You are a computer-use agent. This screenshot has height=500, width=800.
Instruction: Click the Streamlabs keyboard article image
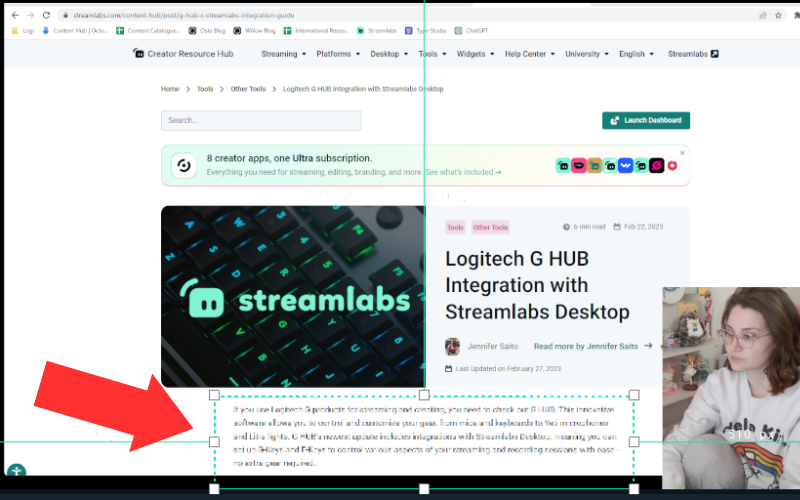coord(293,296)
